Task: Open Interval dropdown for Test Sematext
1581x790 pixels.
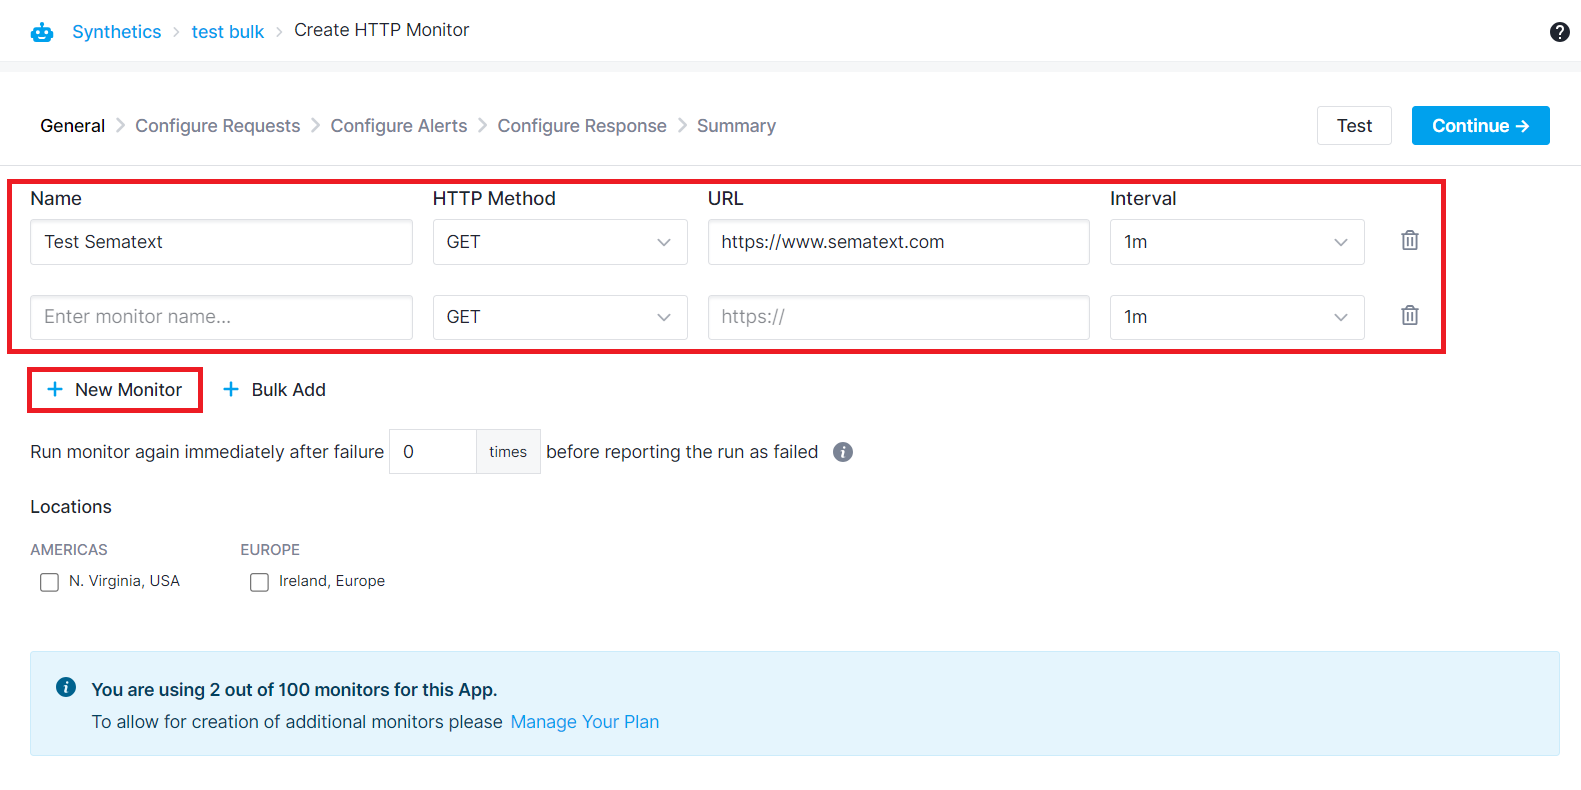Action: point(1237,242)
